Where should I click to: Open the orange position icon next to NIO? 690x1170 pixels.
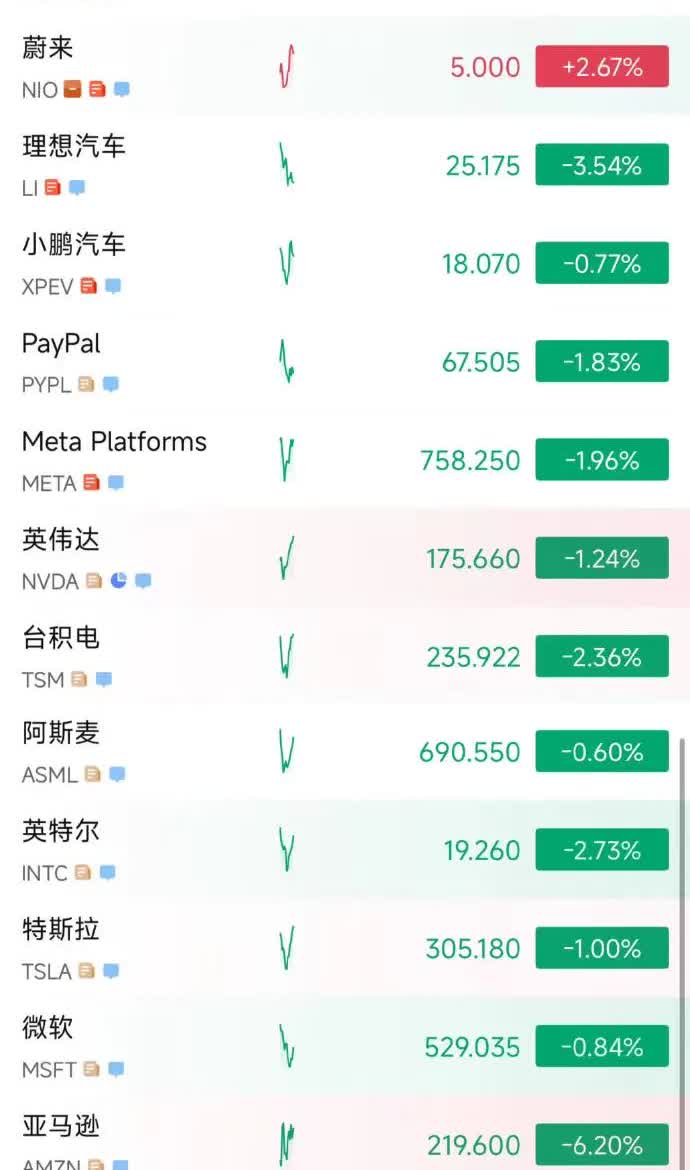point(72,90)
